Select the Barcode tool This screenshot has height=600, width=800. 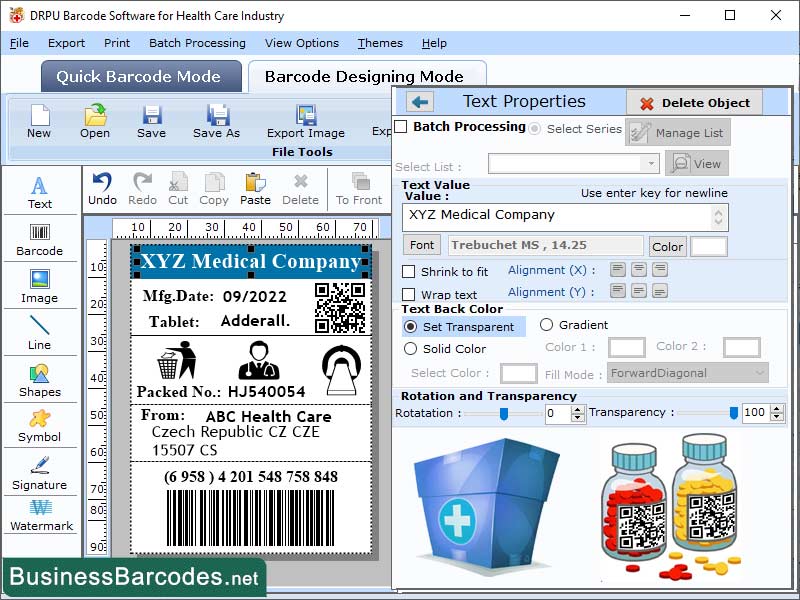tap(40, 240)
